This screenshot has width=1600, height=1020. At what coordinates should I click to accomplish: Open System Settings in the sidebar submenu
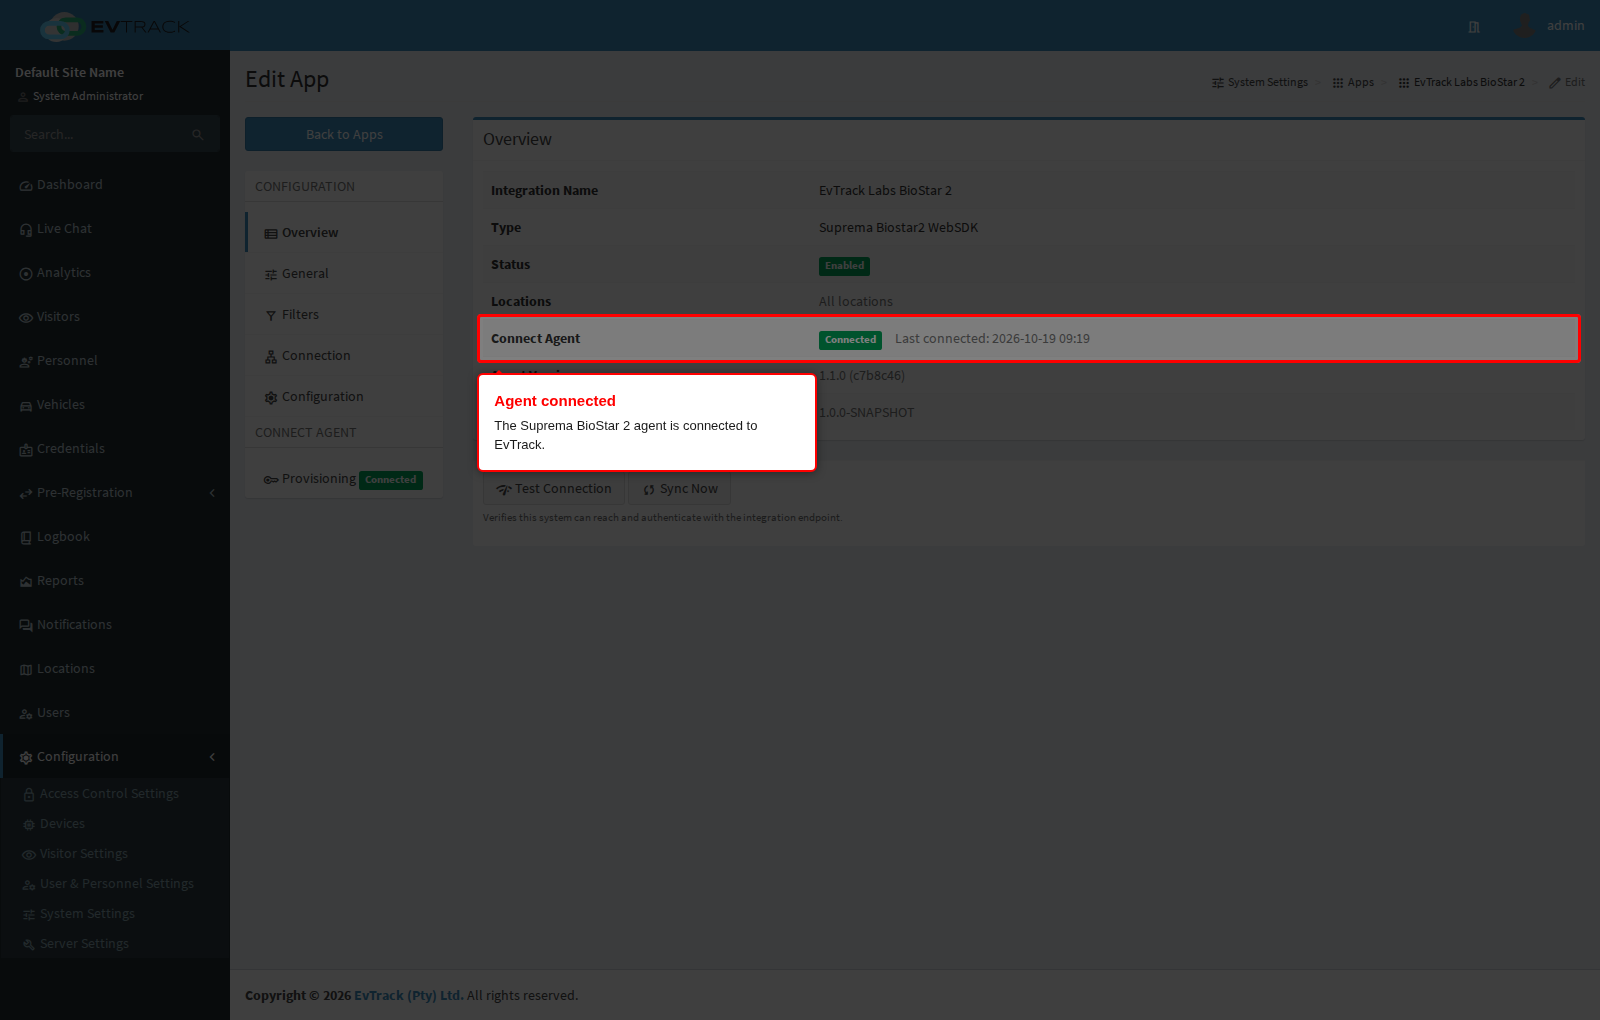pyautogui.click(x=87, y=914)
